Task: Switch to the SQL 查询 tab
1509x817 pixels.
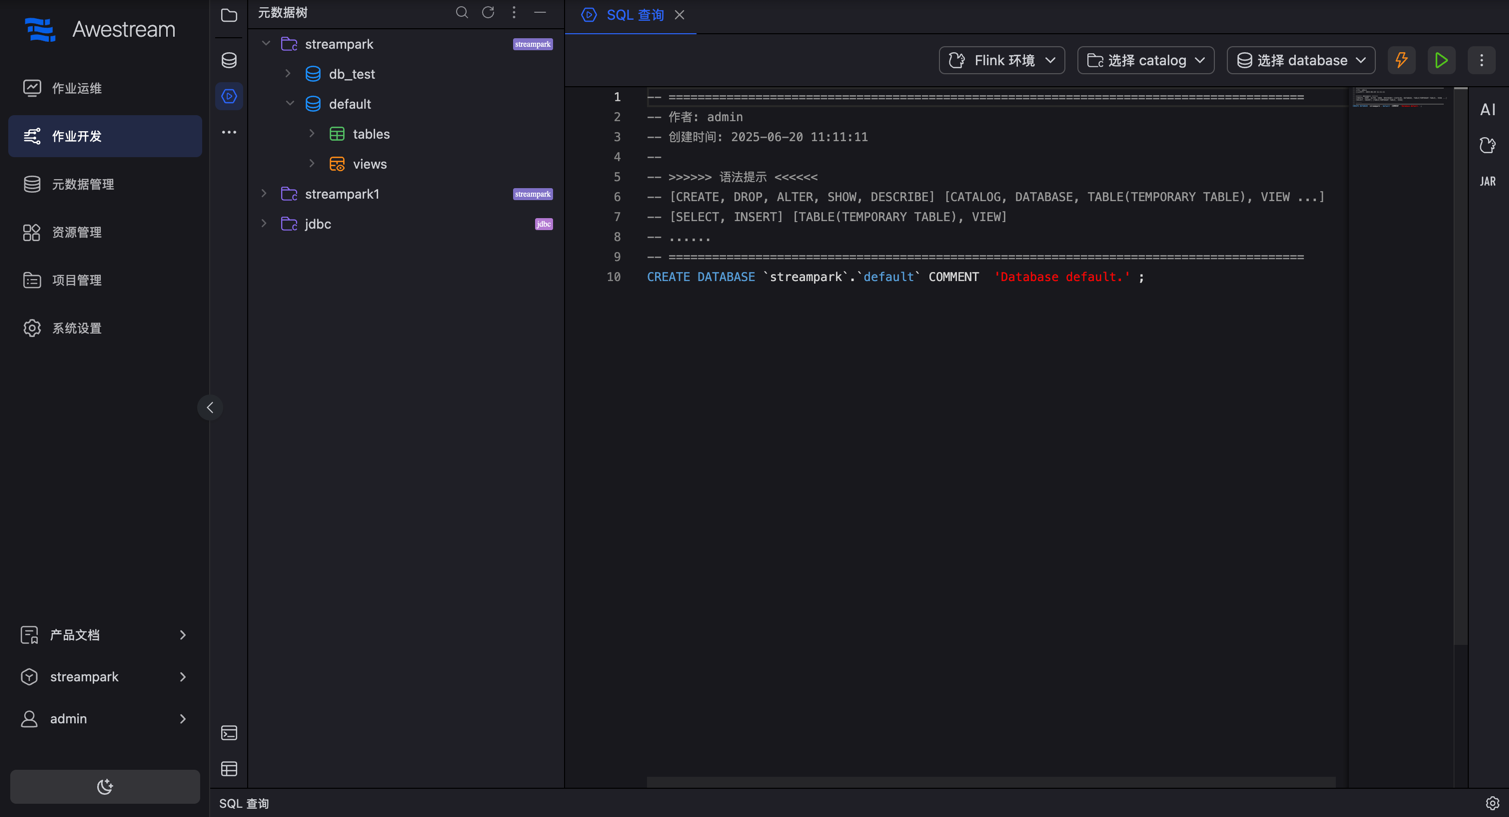Action: click(x=634, y=15)
